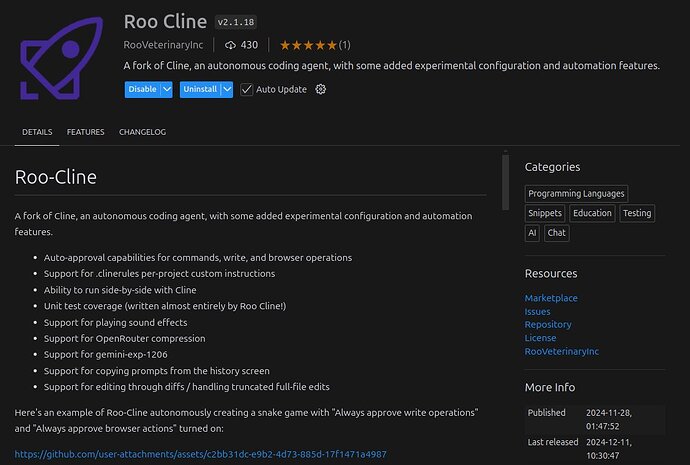Click the 'Unit test coverage' bullet

point(165,306)
